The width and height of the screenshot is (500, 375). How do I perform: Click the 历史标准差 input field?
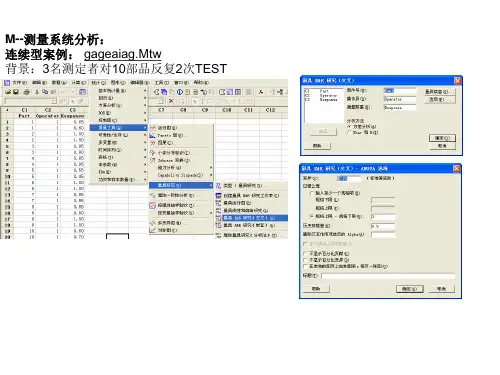383,226
